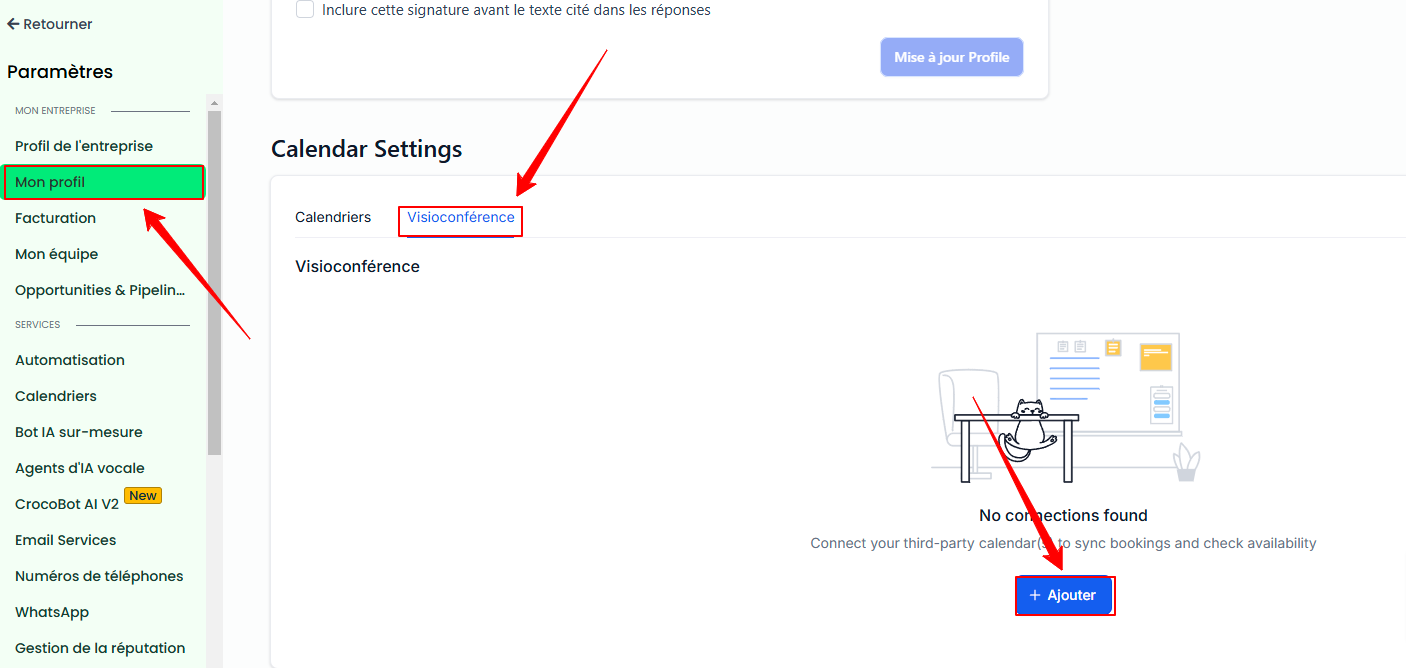Click the sidebar vertical scrollbar
Viewport: 1406px width, 668px height.
pos(214,282)
